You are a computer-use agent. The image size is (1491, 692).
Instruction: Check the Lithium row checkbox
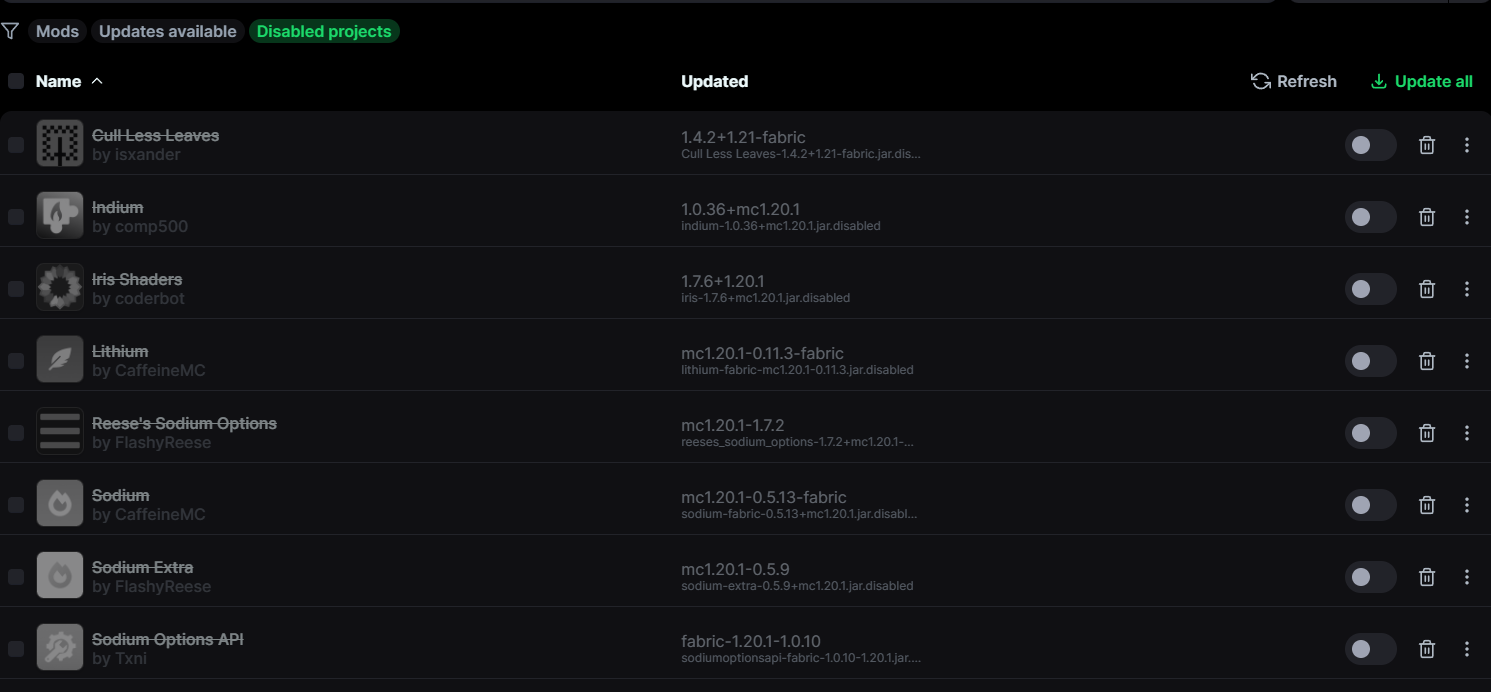pyautogui.click(x=16, y=361)
